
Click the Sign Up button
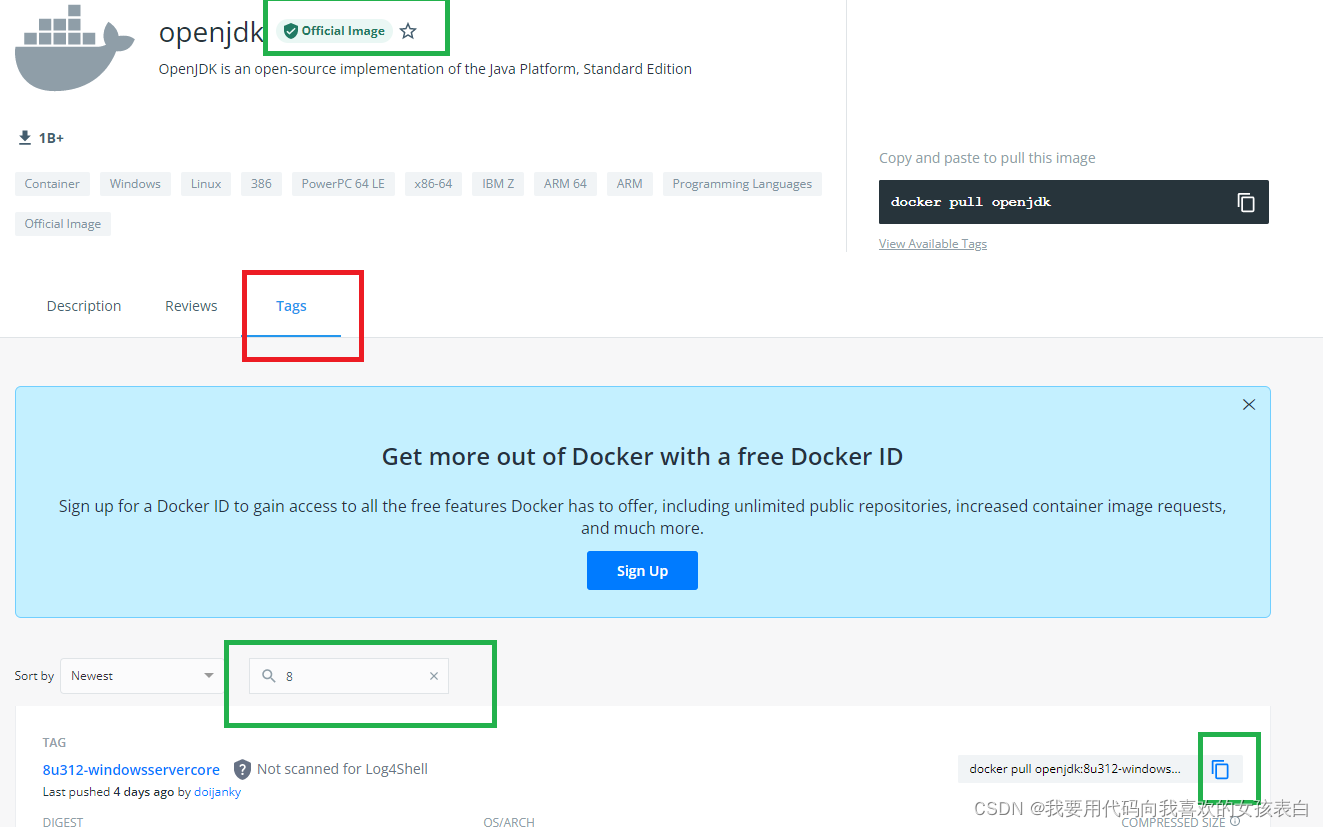[642, 570]
